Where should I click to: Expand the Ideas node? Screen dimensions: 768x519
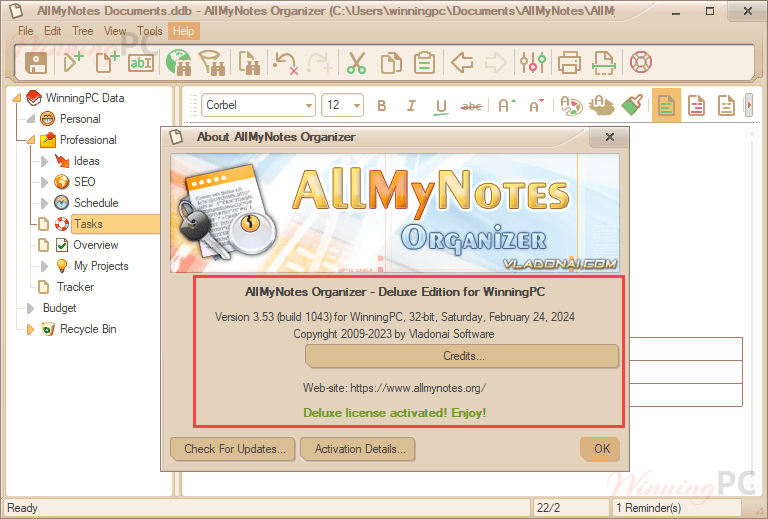45,161
